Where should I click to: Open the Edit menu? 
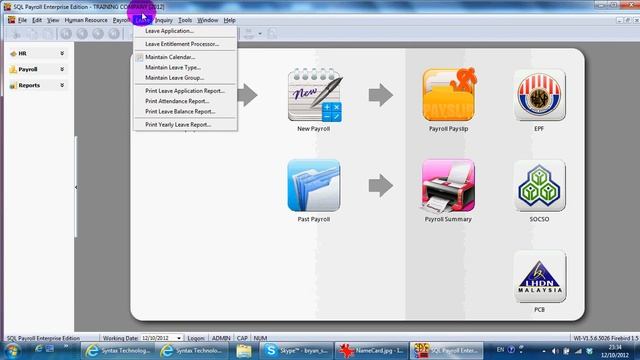(37, 20)
